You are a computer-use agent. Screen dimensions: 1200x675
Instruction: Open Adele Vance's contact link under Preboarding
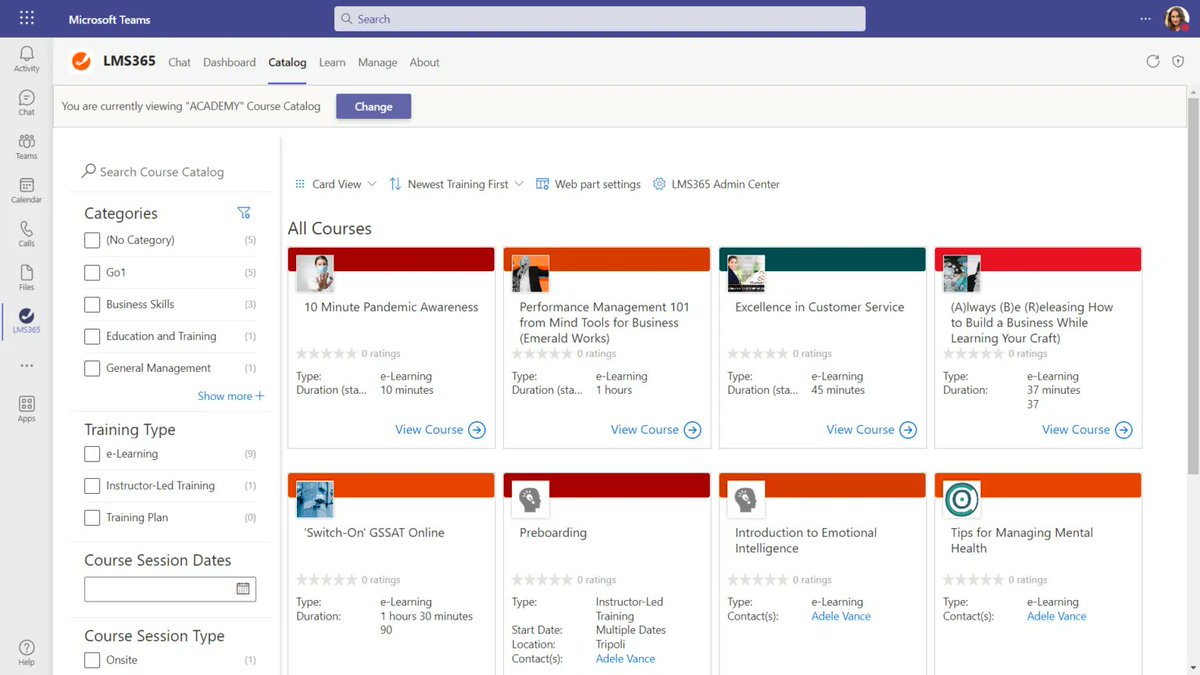click(x=625, y=658)
